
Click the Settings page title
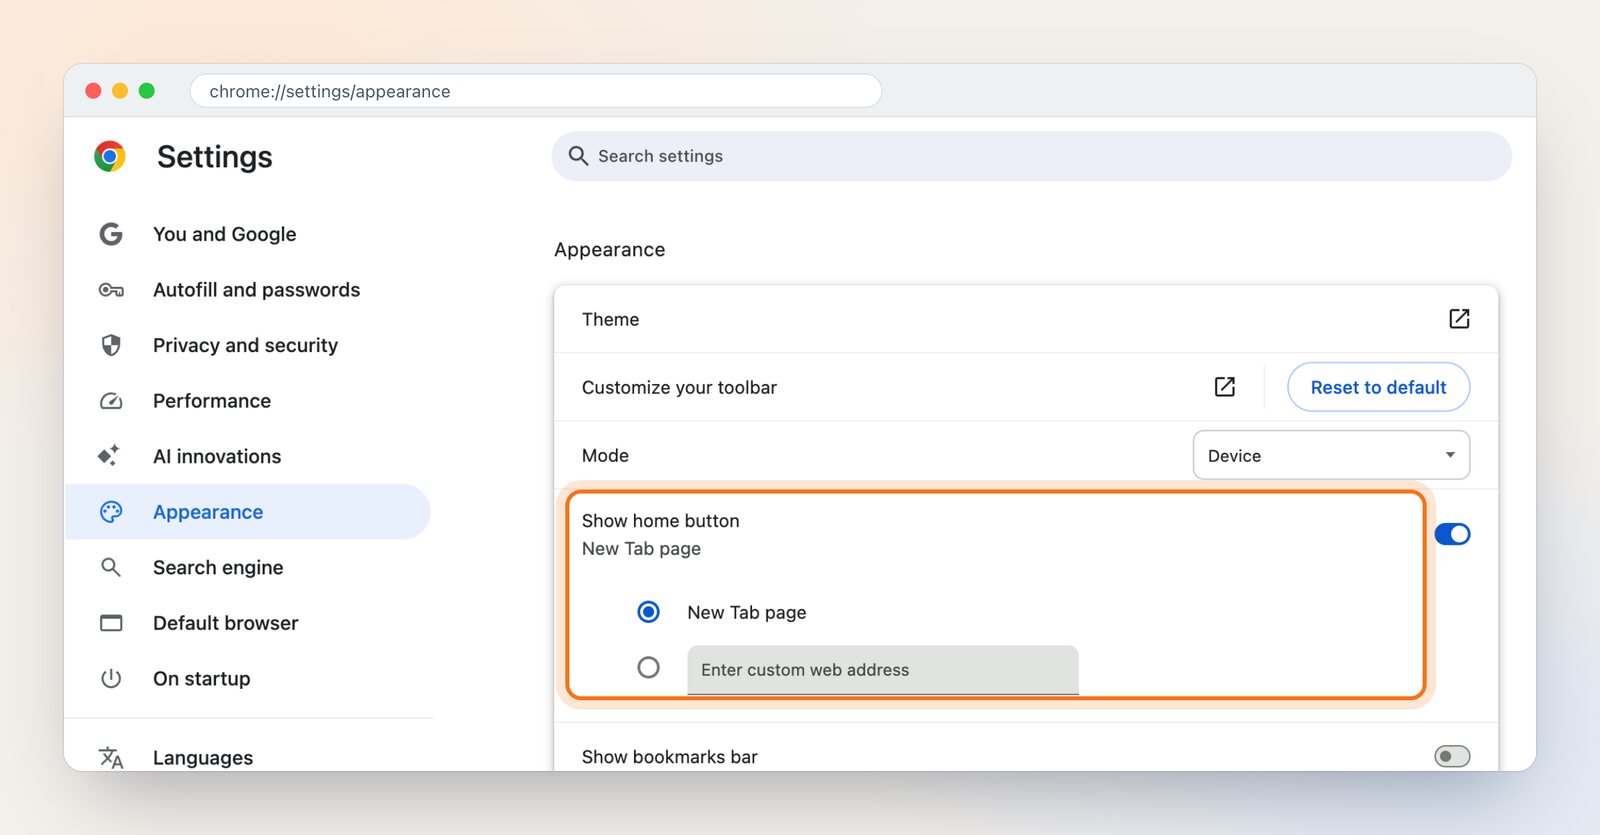point(214,157)
